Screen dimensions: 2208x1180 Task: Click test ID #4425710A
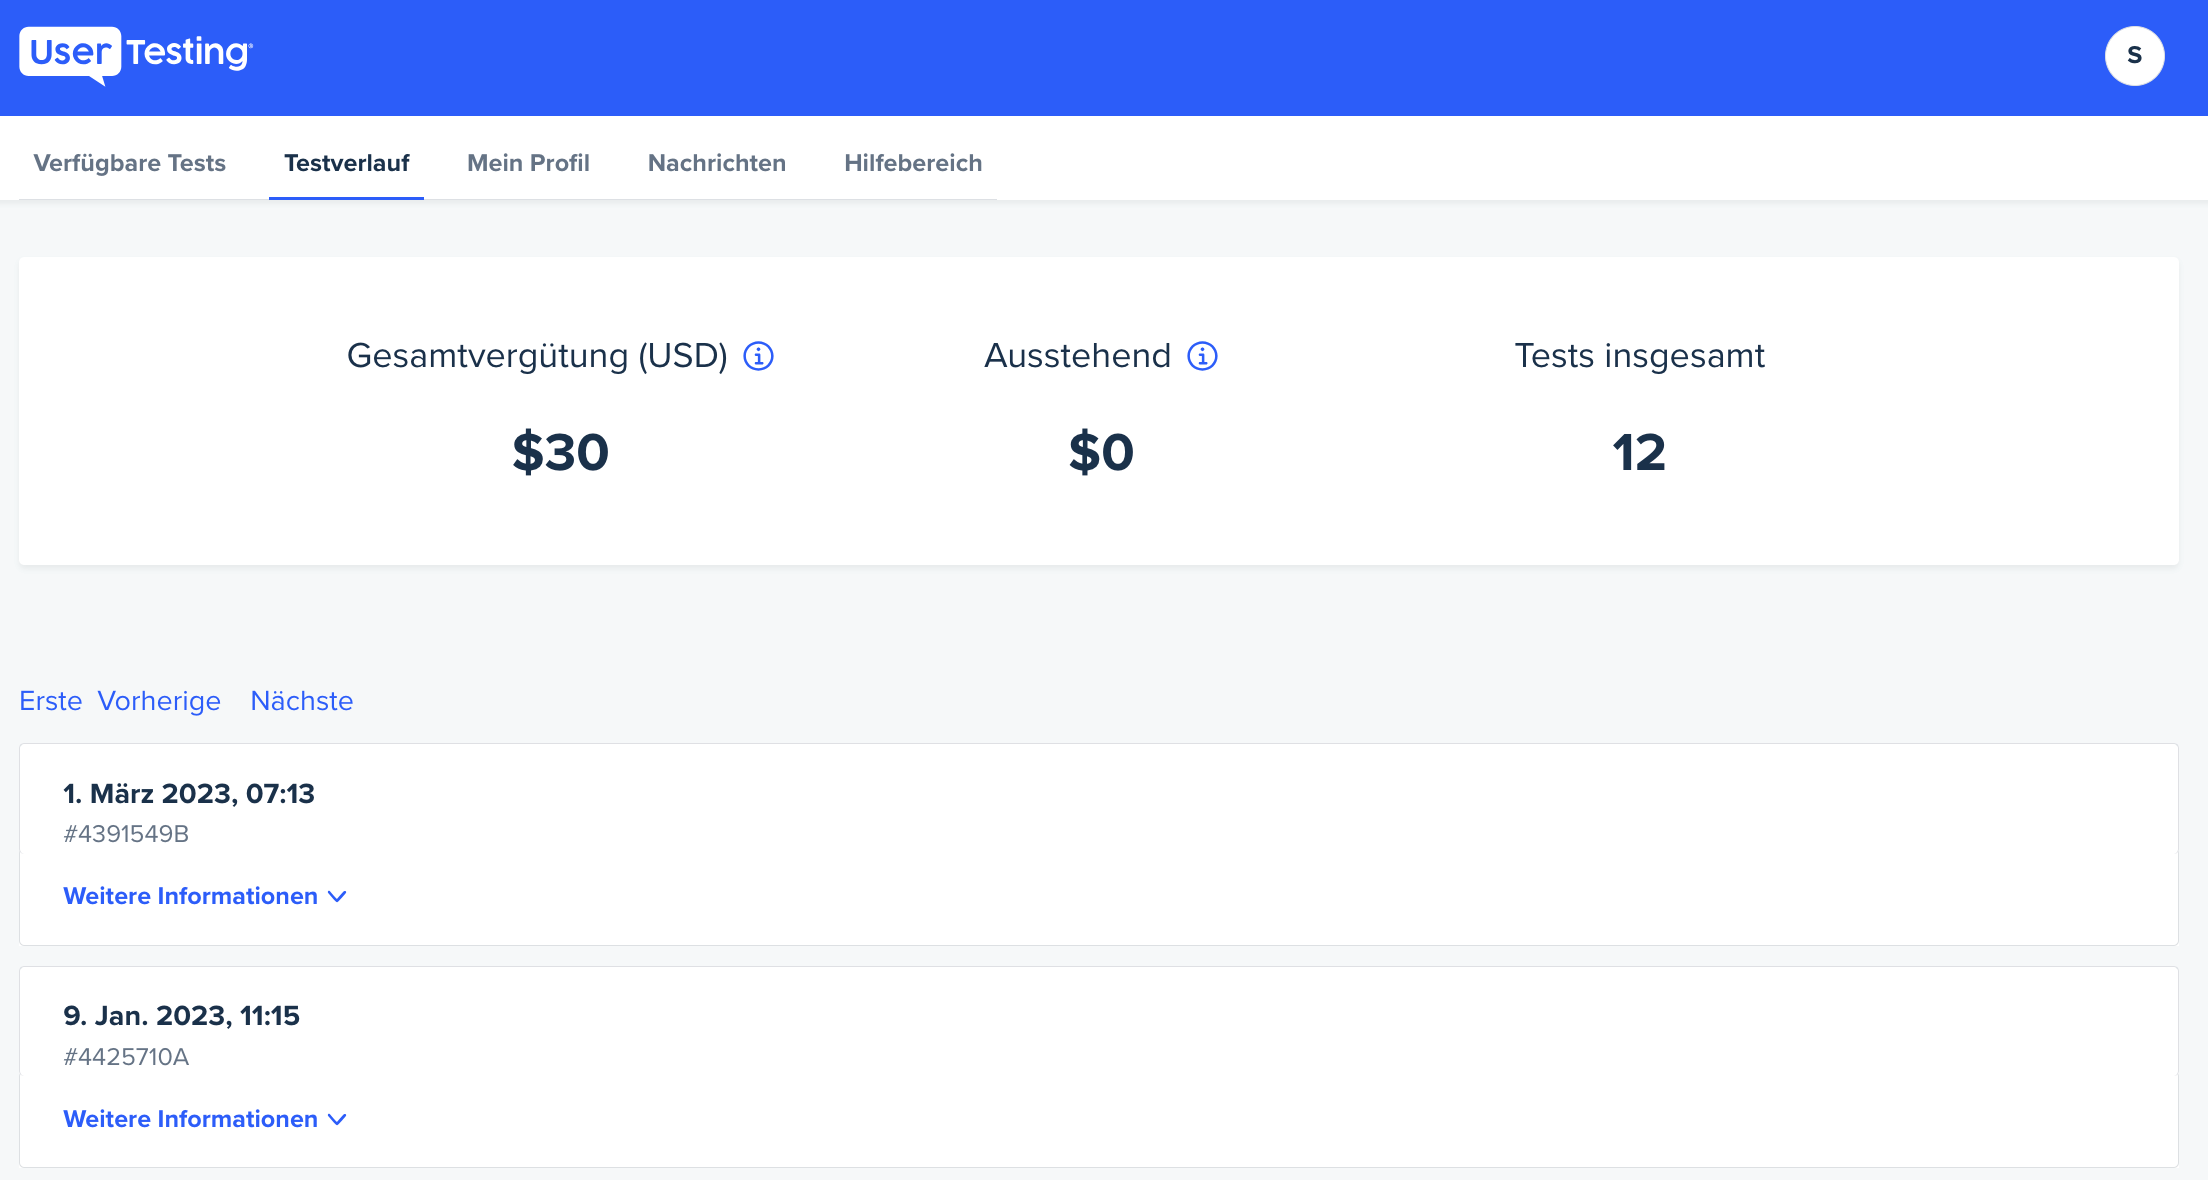point(126,1057)
